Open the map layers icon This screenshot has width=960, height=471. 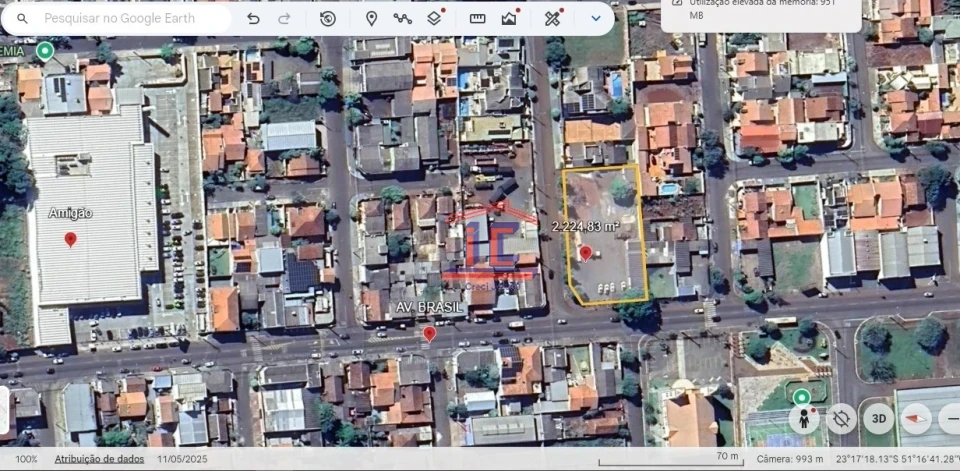point(434,18)
